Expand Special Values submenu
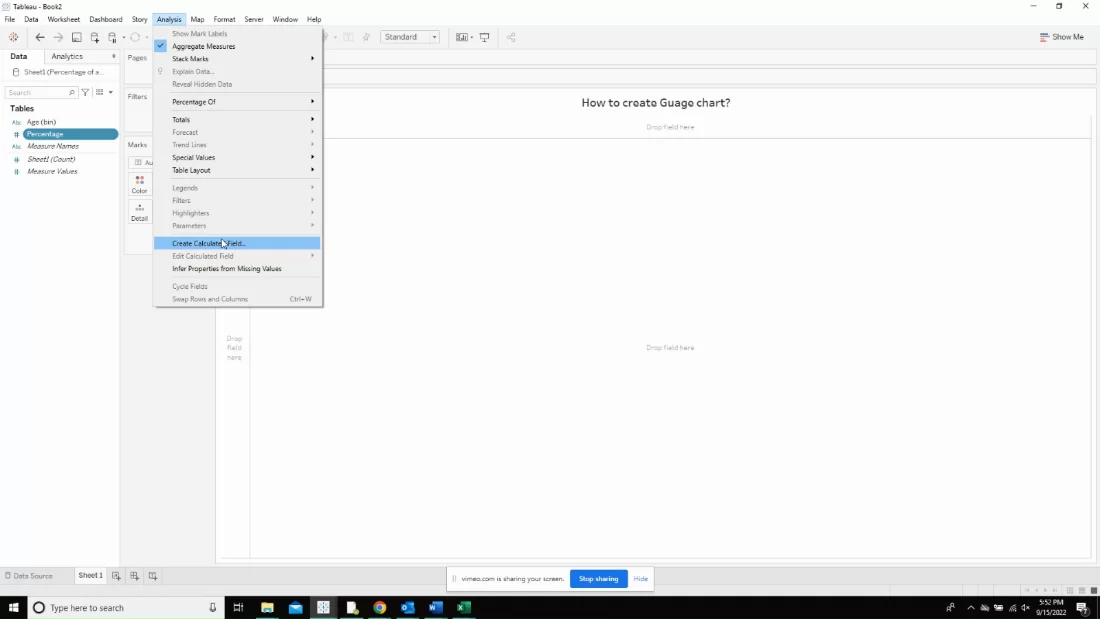Image resolution: width=1100 pixels, height=619 pixels. 237,157
